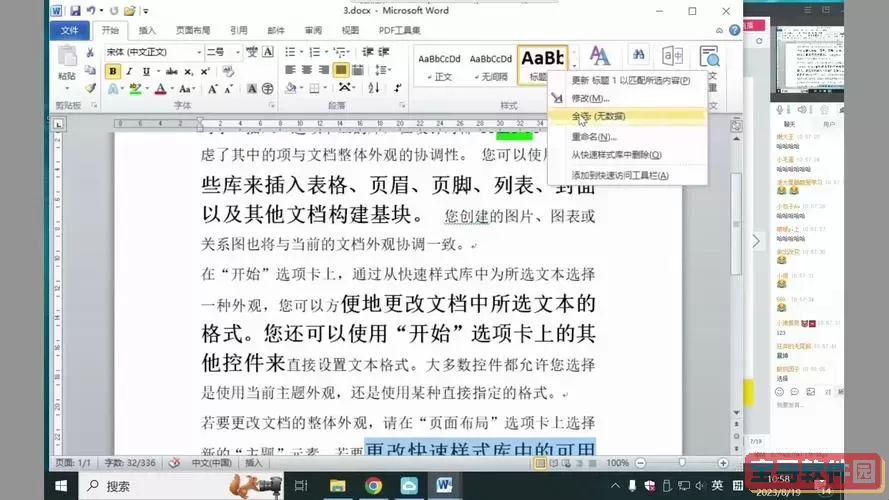Click the Distributed alignment icon

[358, 70]
